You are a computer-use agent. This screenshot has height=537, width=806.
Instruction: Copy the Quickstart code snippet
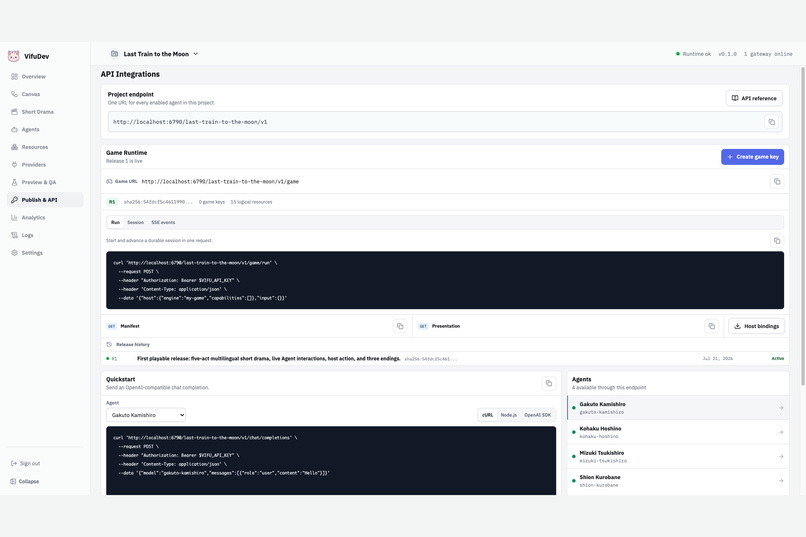click(x=548, y=383)
